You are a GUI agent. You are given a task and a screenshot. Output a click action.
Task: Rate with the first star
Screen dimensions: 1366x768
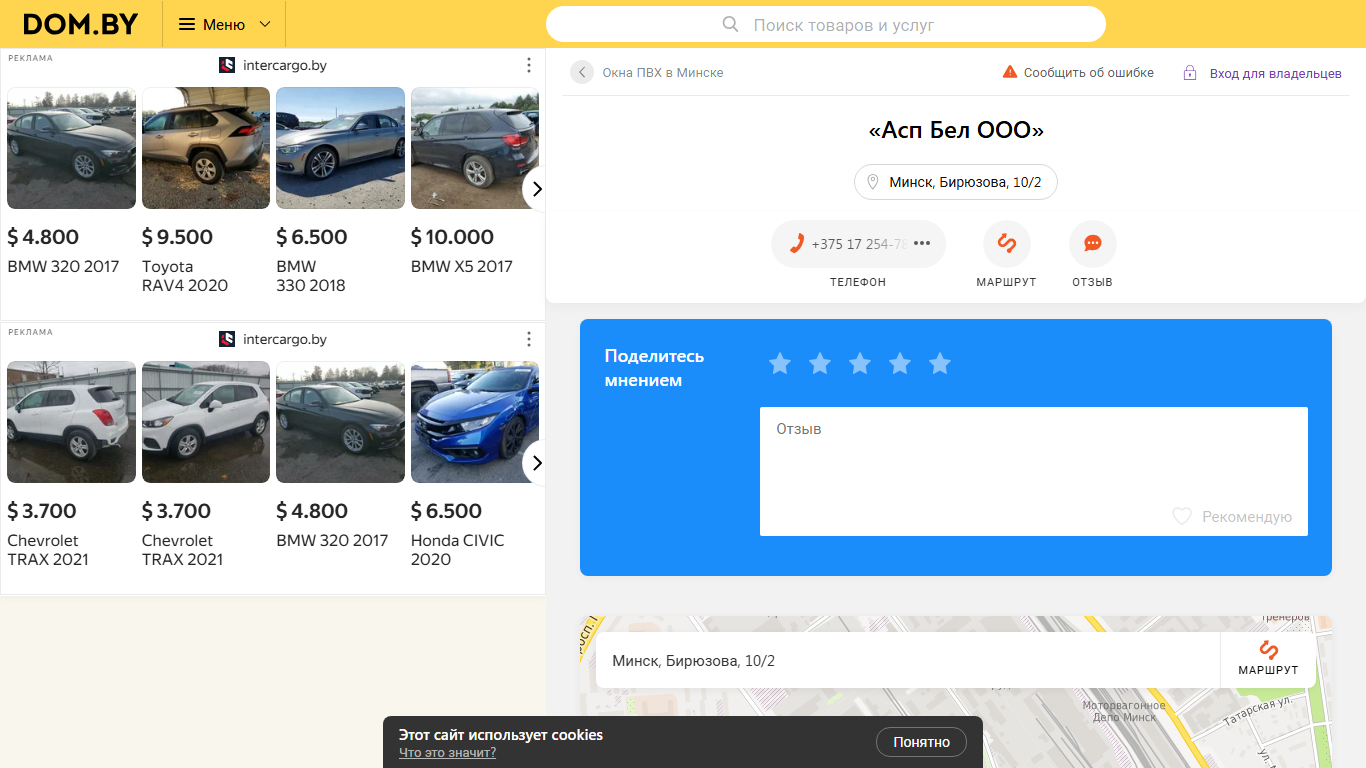[780, 364]
